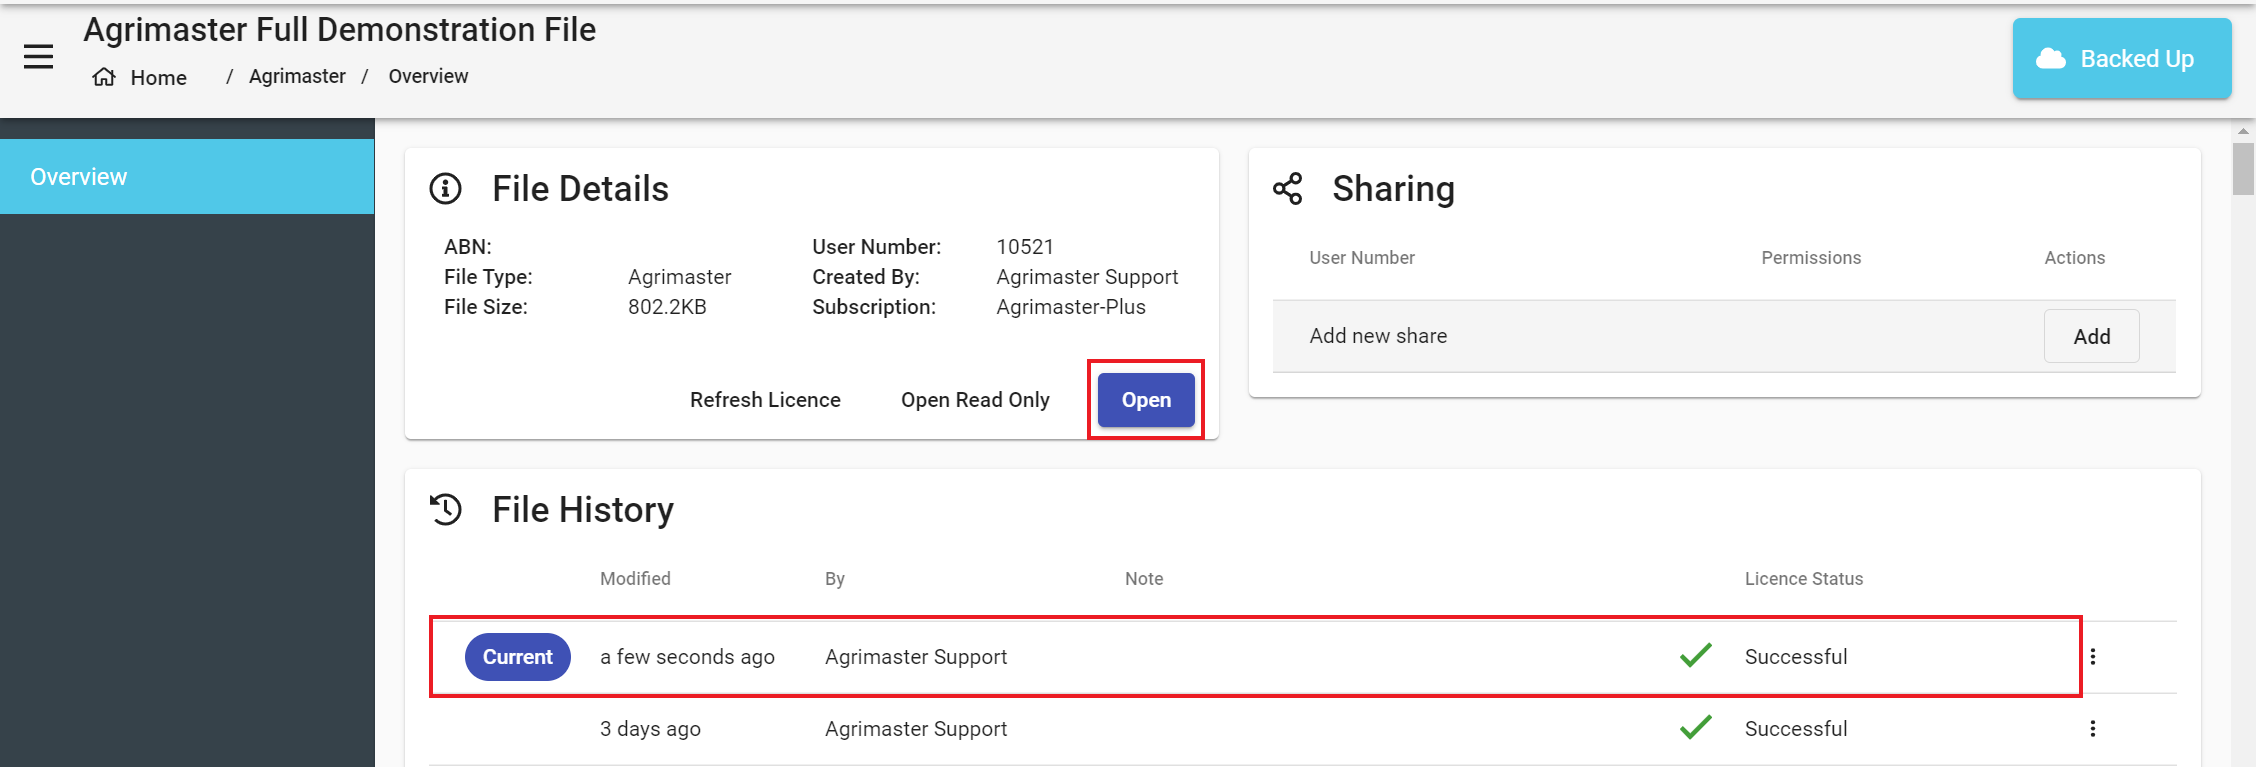Click the Note column header
The image size is (2256, 767).
1144,579
